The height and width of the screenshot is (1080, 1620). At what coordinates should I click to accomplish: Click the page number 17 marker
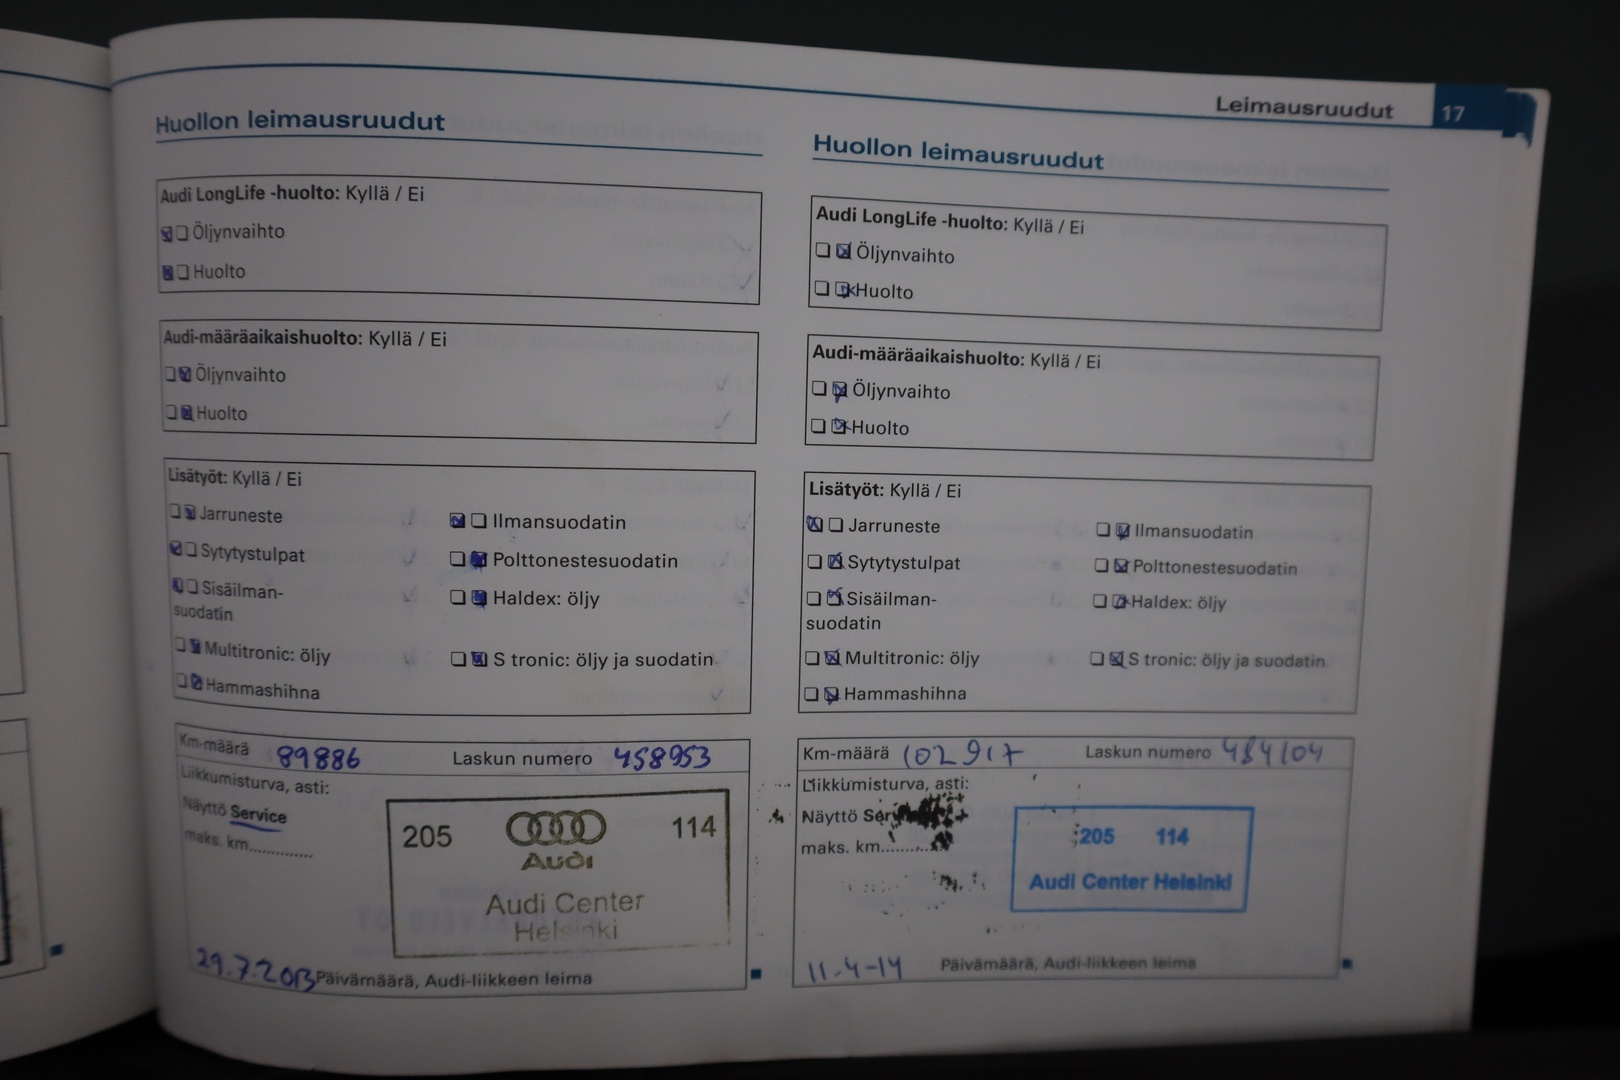[1457, 110]
